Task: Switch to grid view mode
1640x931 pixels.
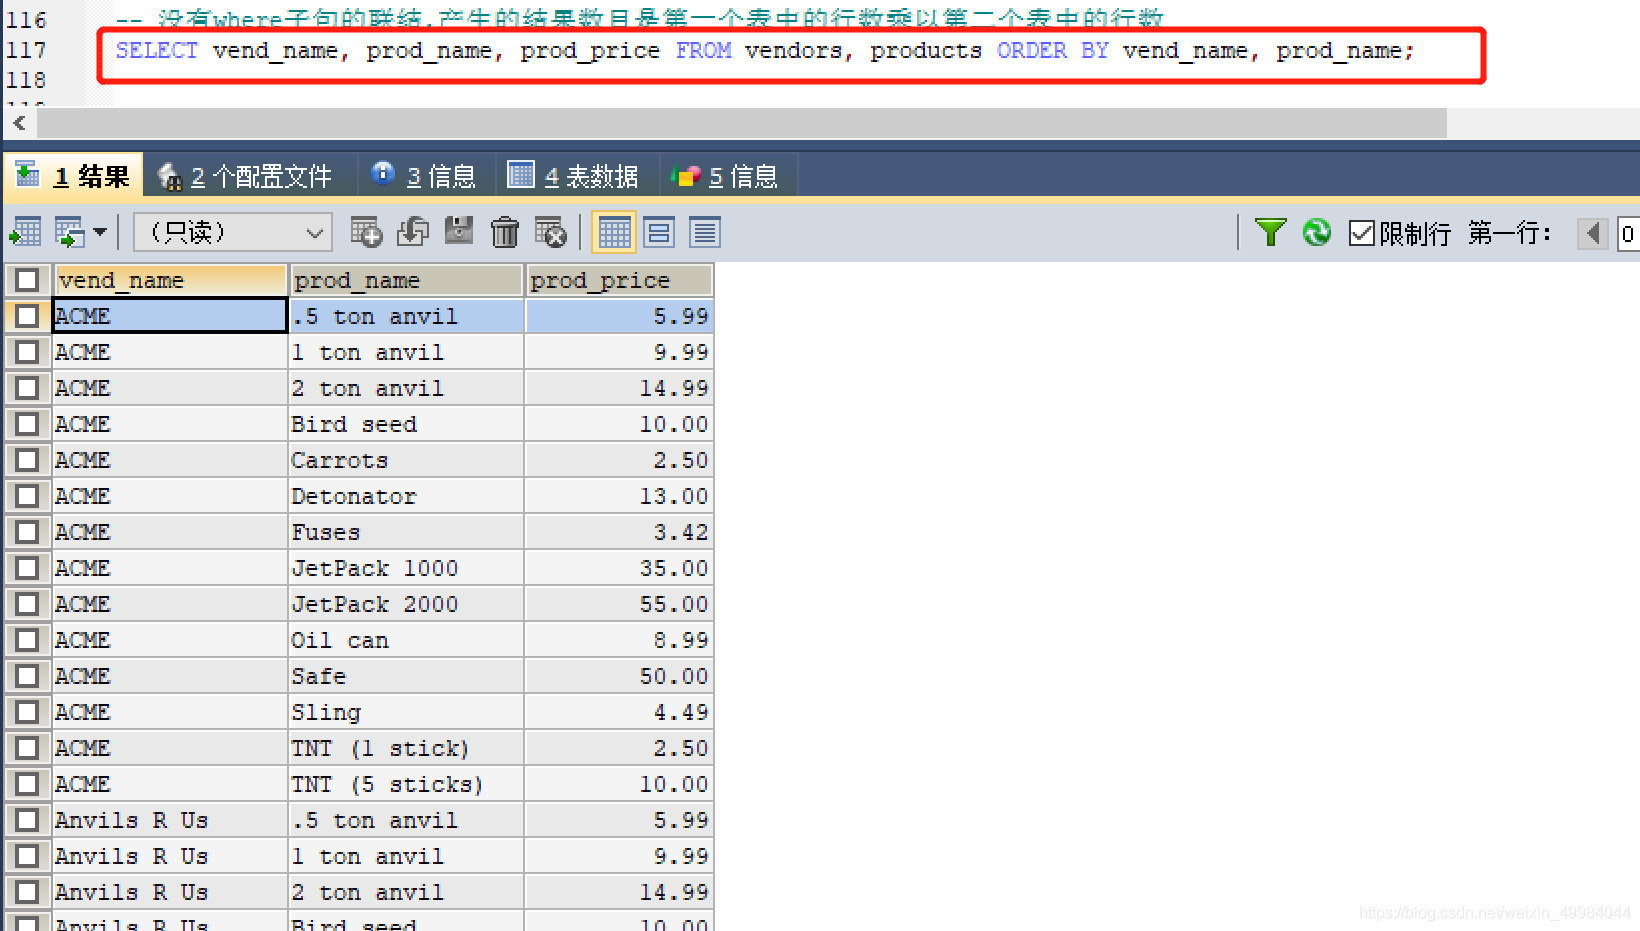Action: [x=614, y=233]
